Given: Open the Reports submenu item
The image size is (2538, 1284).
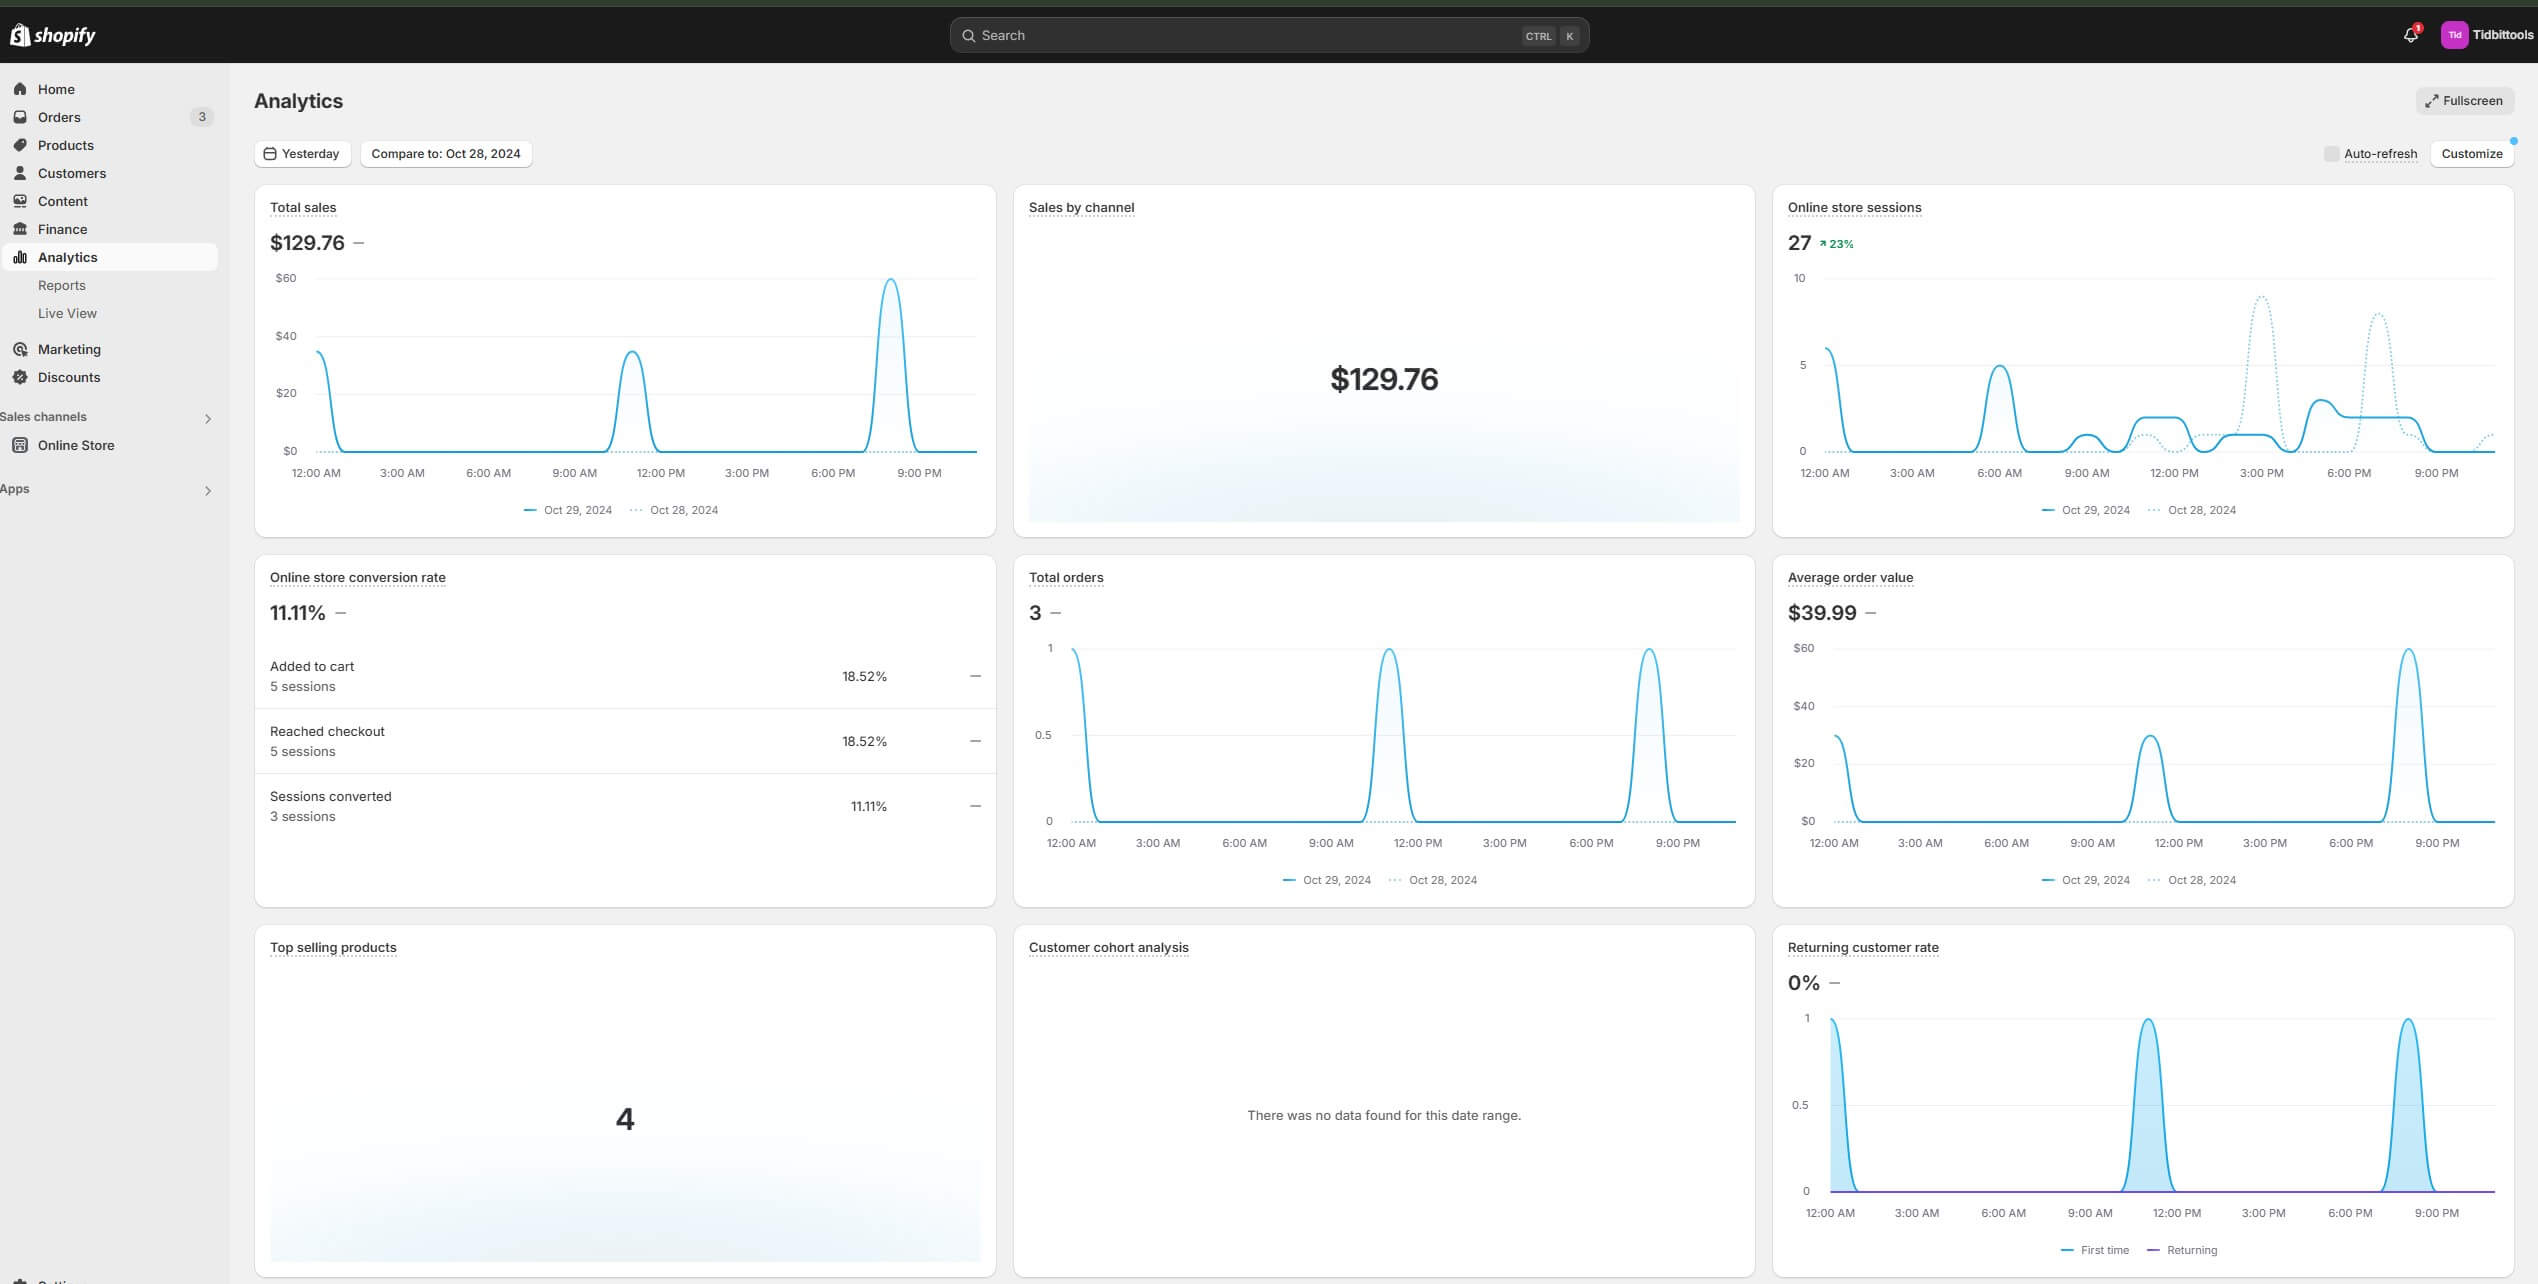Looking at the screenshot, I should [x=62, y=285].
